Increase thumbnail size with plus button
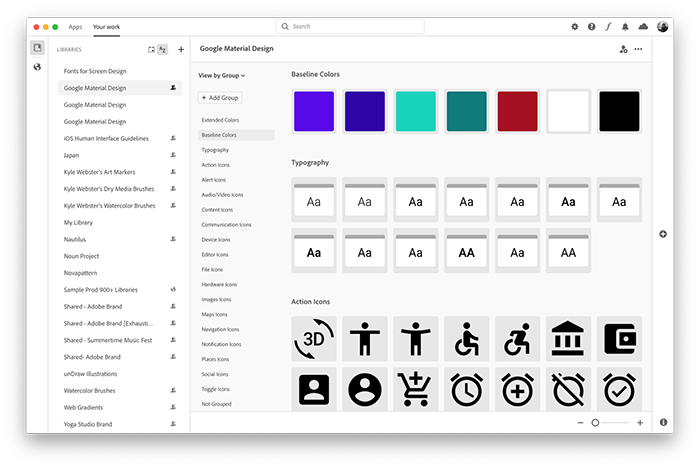The width and height of the screenshot is (700, 468). [x=640, y=422]
